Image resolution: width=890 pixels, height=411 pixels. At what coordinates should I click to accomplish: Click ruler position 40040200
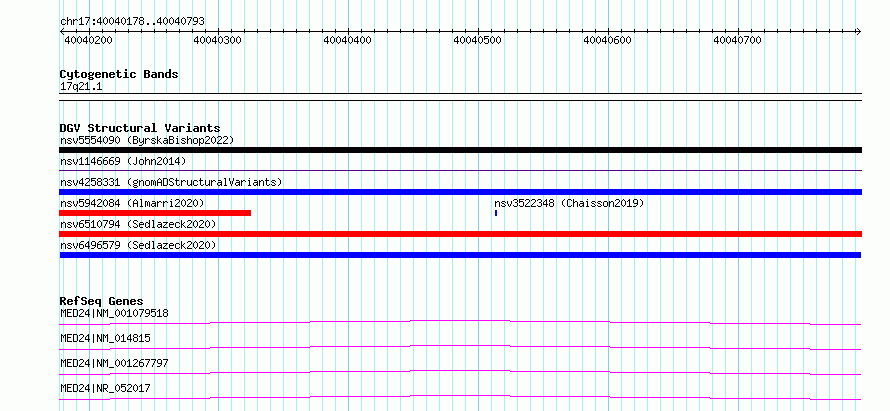[x=88, y=40]
